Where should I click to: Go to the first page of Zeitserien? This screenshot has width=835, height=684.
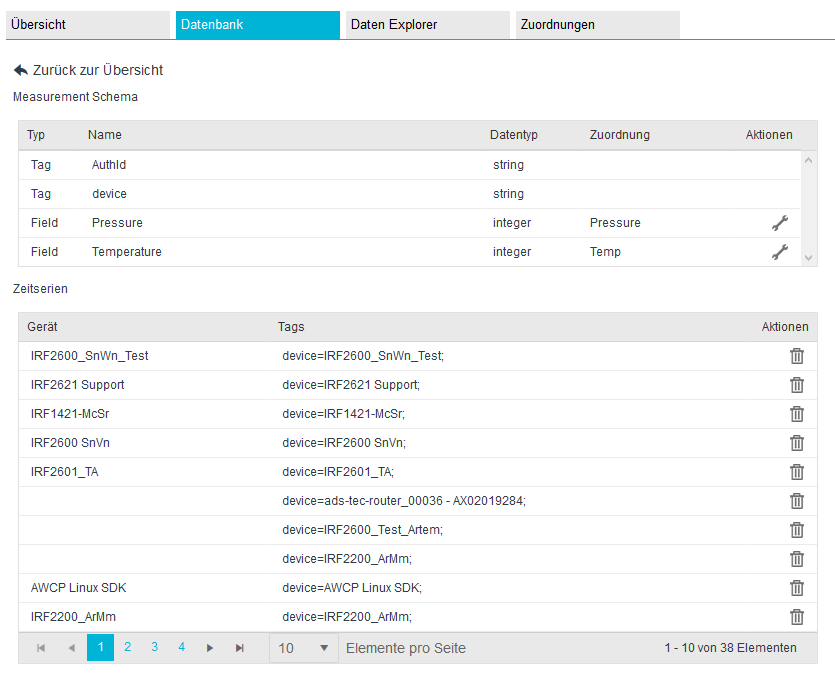click(x=41, y=648)
